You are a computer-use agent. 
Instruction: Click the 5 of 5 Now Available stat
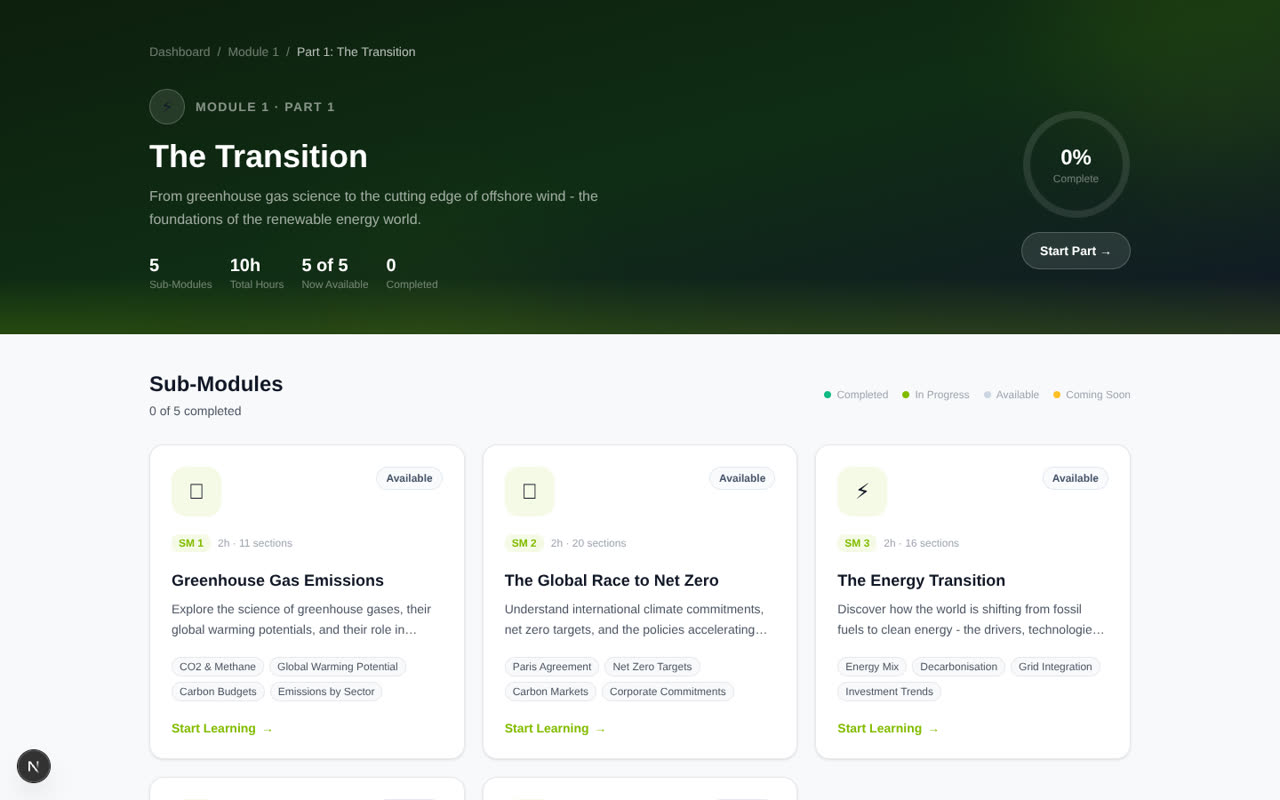[x=335, y=273]
